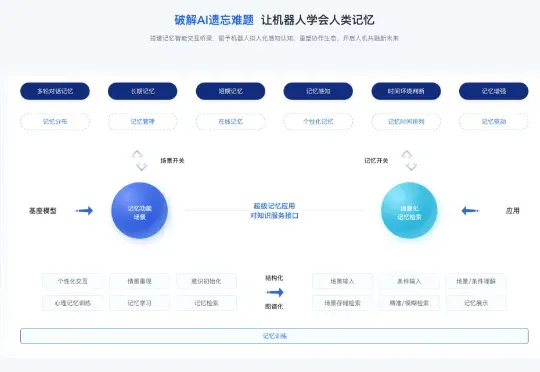Open the 多轮对话记忆 pill button
This screenshot has width=540, height=372.
[55, 91]
